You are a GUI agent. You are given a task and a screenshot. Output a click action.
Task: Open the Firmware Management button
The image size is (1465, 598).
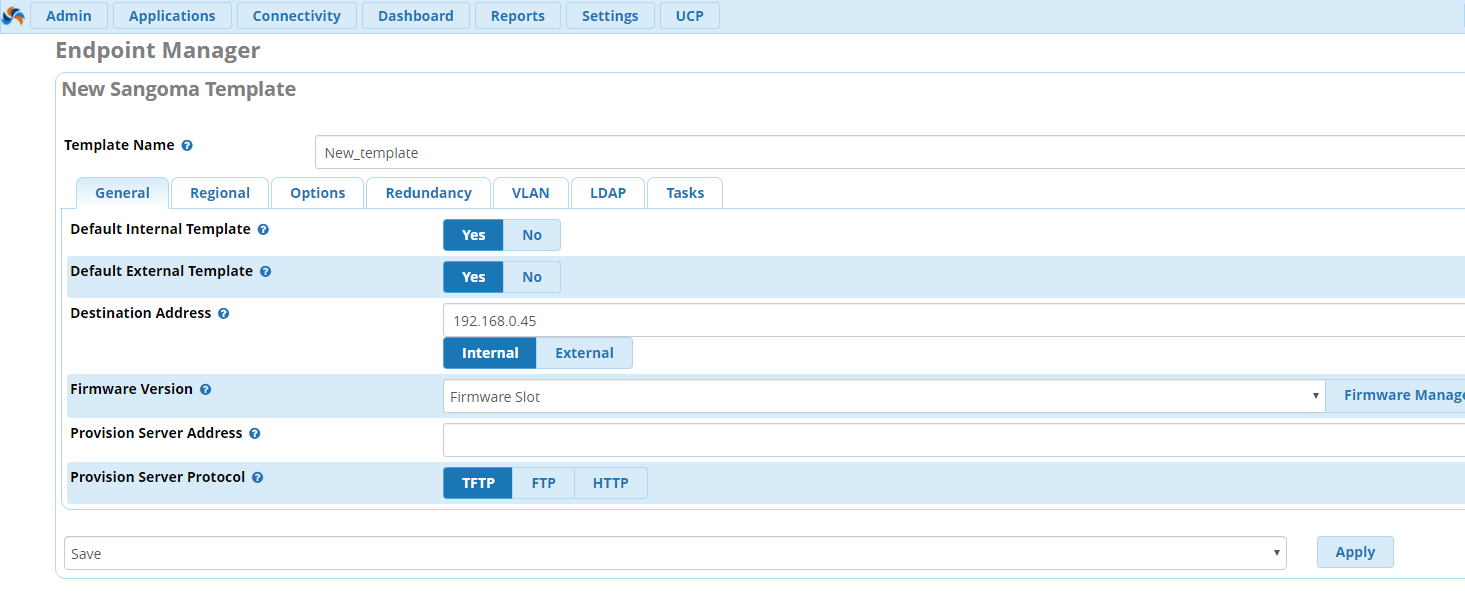pos(1396,396)
